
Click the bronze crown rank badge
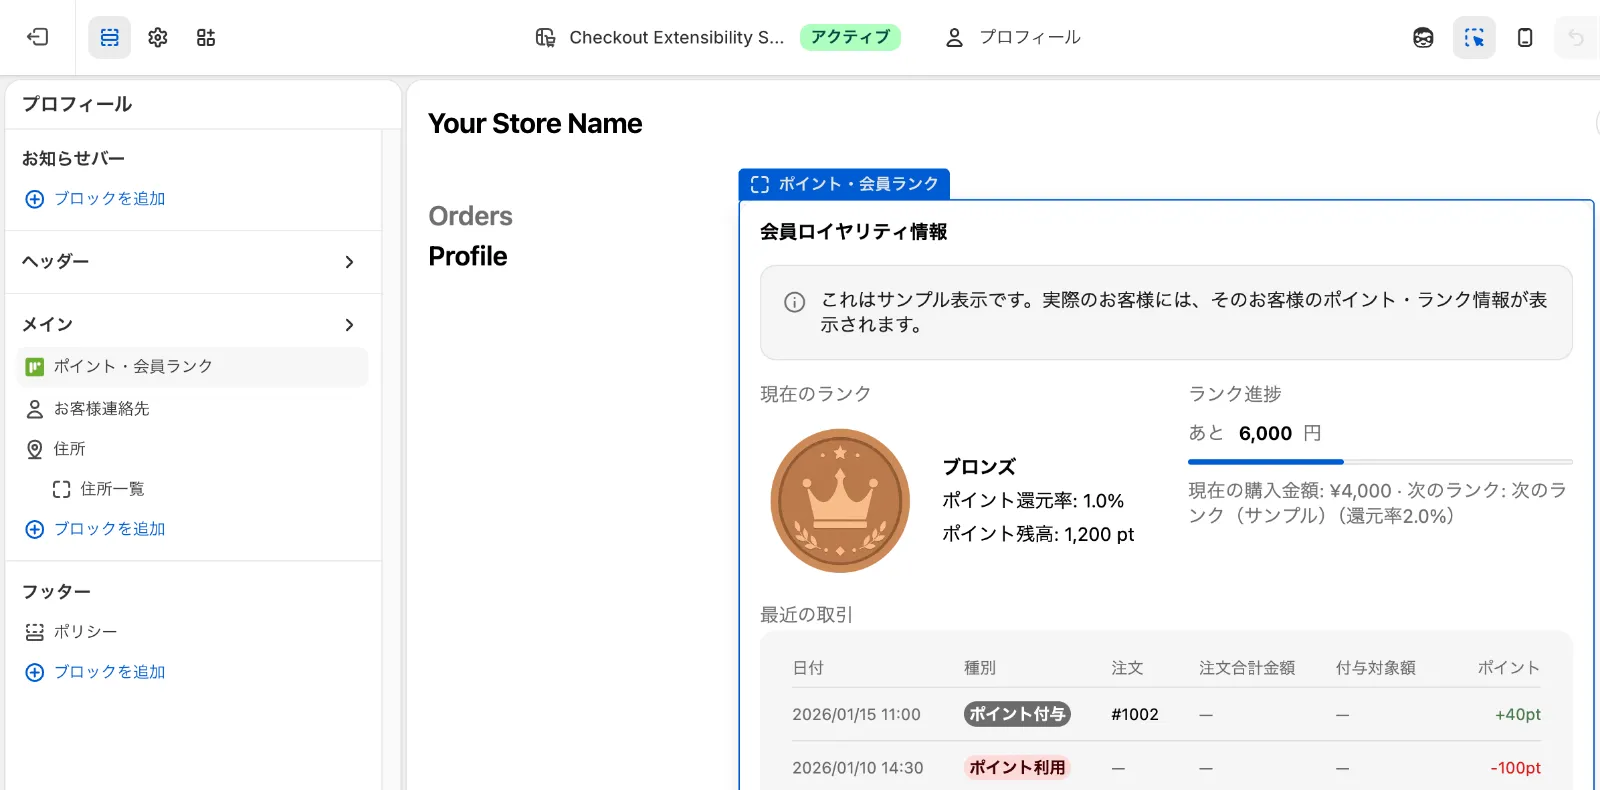(840, 501)
